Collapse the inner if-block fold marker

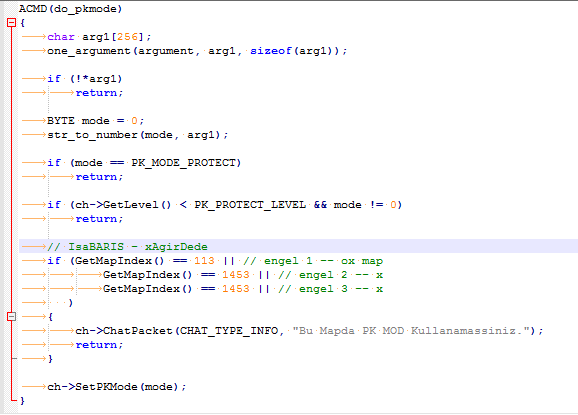pyautogui.click(x=11, y=317)
